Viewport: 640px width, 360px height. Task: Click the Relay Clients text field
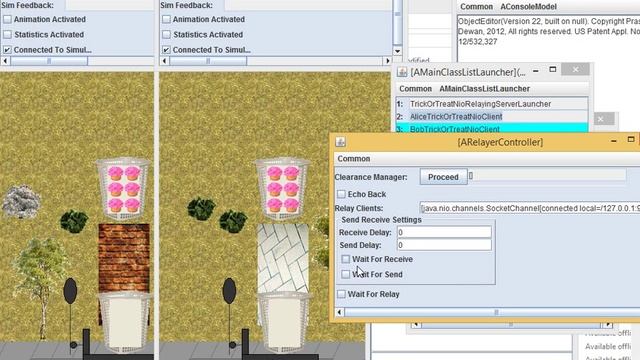point(530,208)
